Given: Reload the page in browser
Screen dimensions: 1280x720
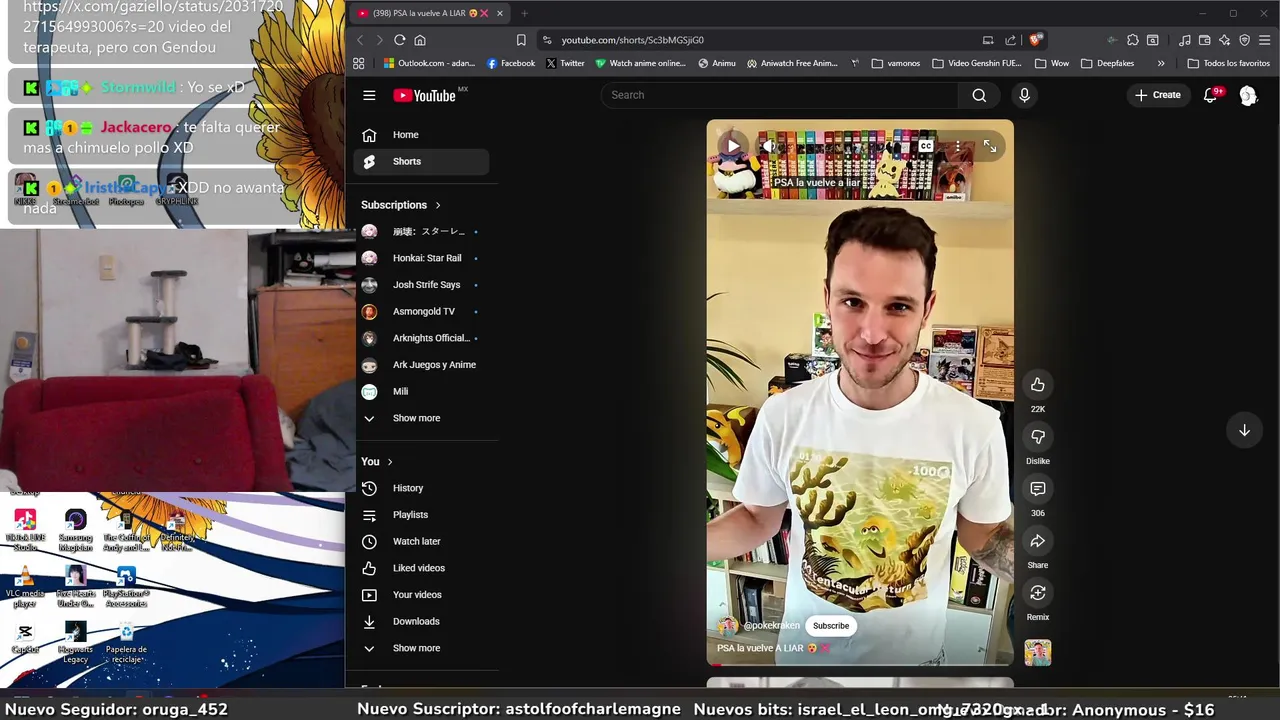Looking at the screenshot, I should tap(399, 40).
